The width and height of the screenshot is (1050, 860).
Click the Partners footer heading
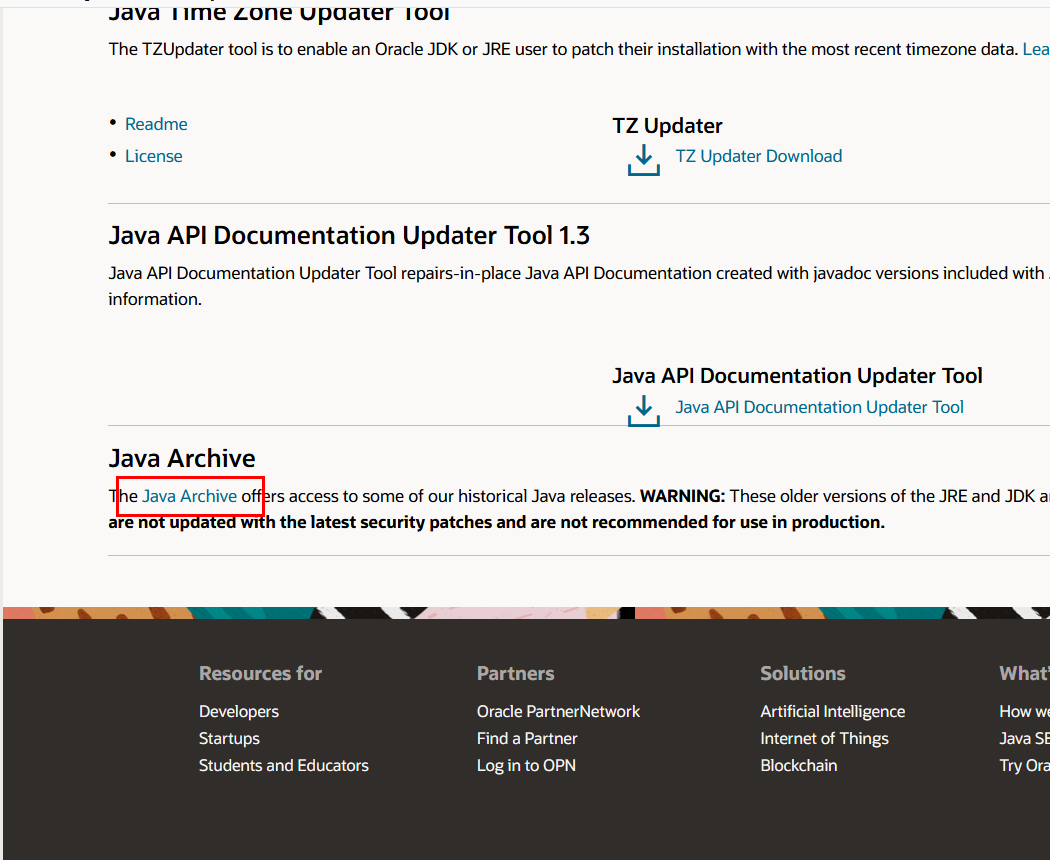pos(516,673)
